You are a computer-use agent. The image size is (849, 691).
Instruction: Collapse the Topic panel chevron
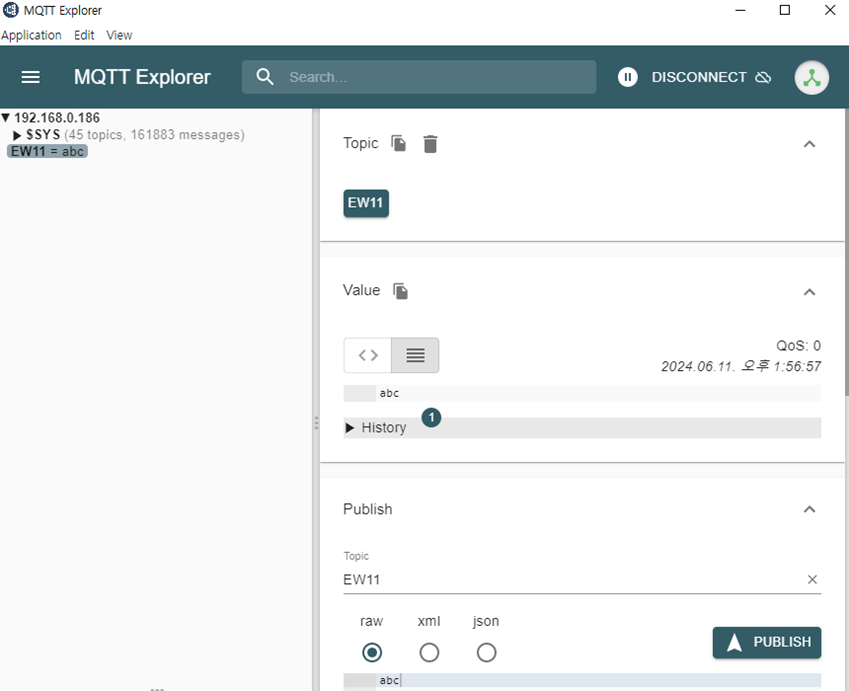pos(809,144)
